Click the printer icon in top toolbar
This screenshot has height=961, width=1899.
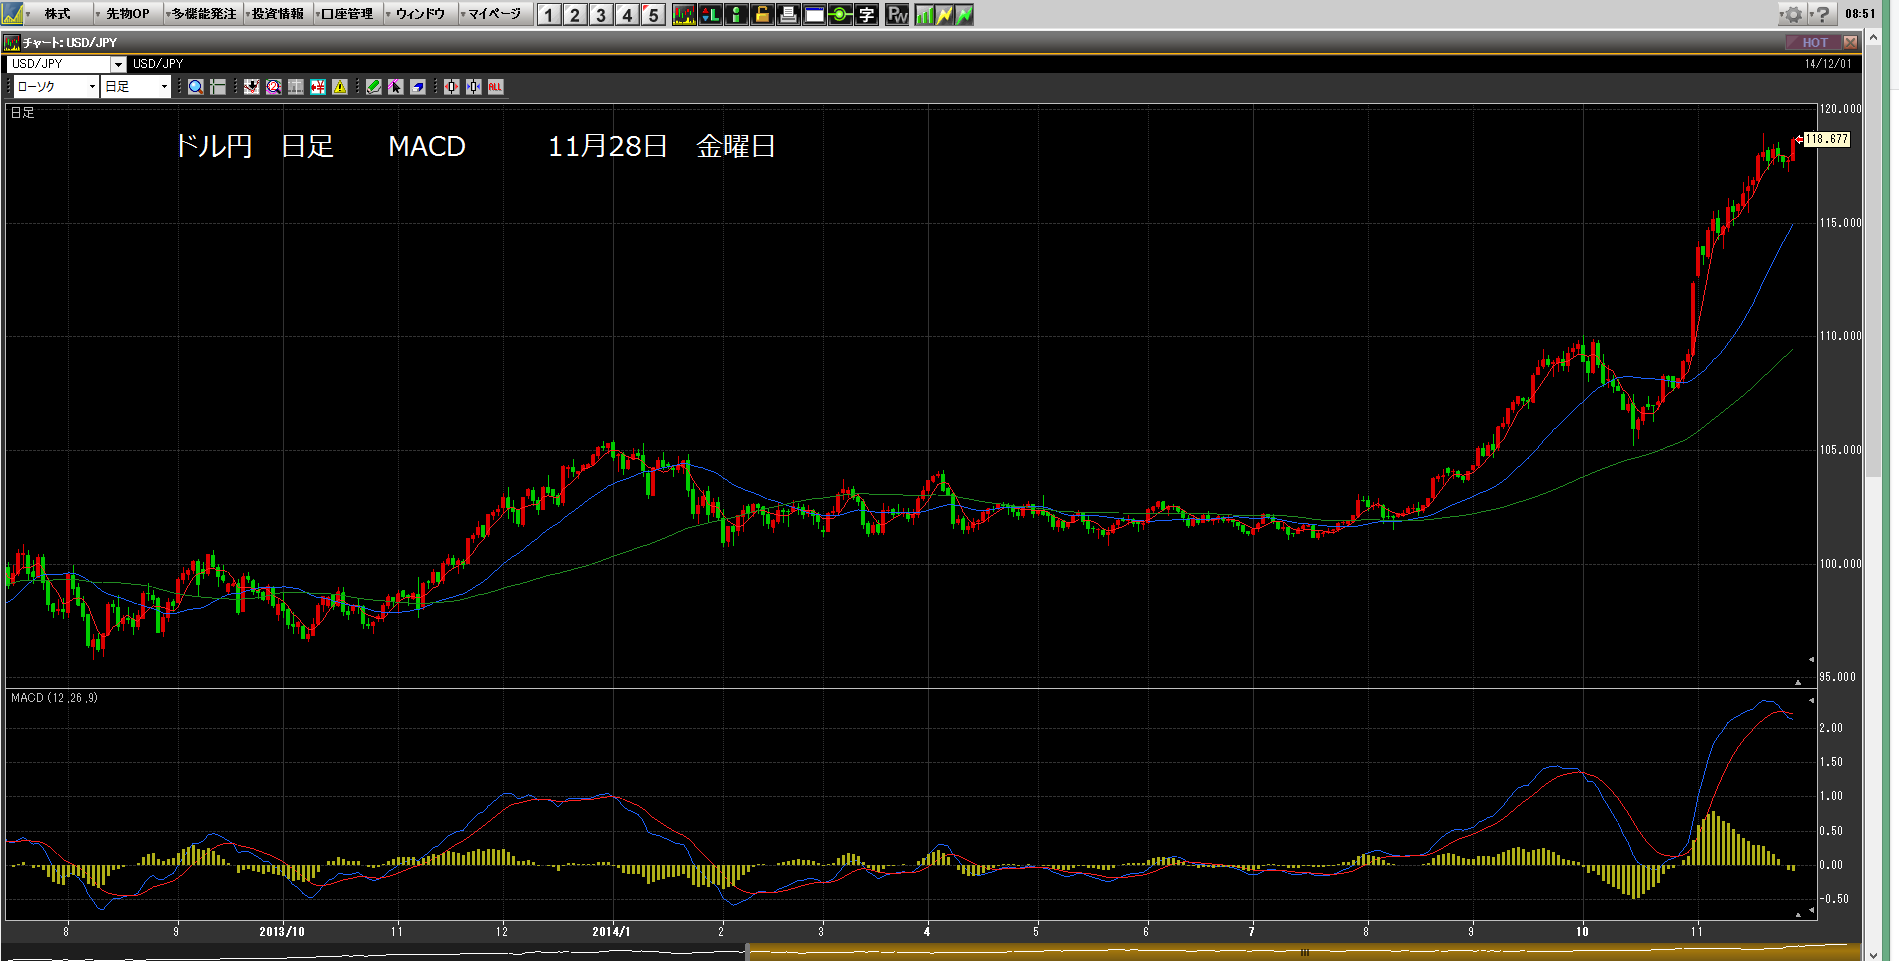(788, 15)
